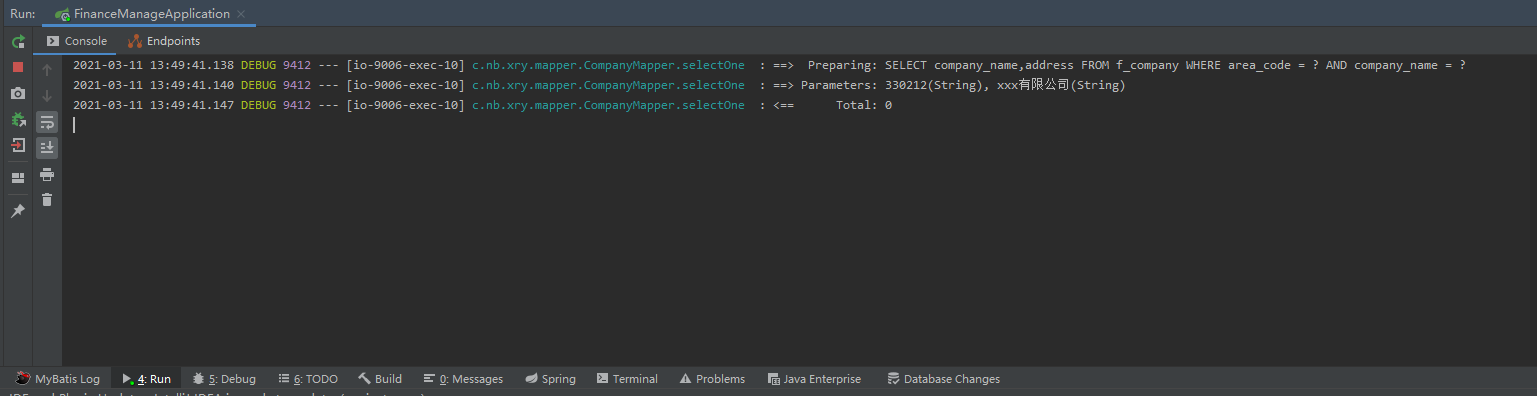This screenshot has width=1537, height=396.
Task: Click the green bug update running application icon
Action: pyautogui.click(x=18, y=119)
